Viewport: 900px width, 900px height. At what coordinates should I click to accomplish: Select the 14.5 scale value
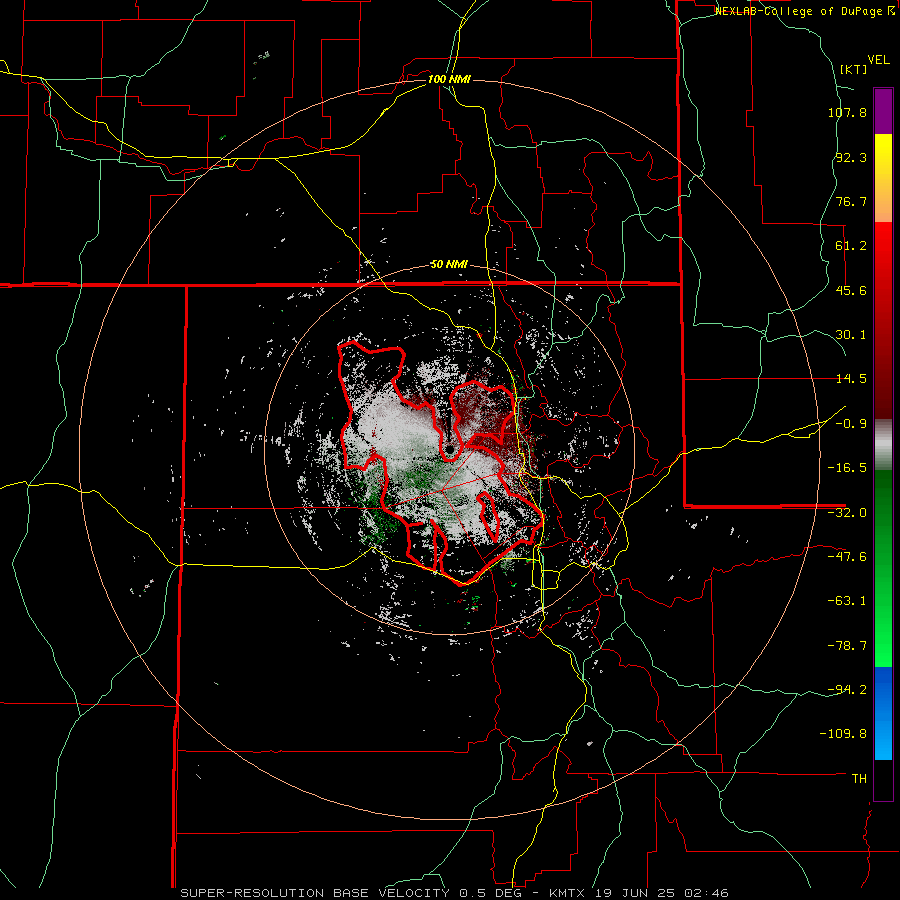coord(851,379)
